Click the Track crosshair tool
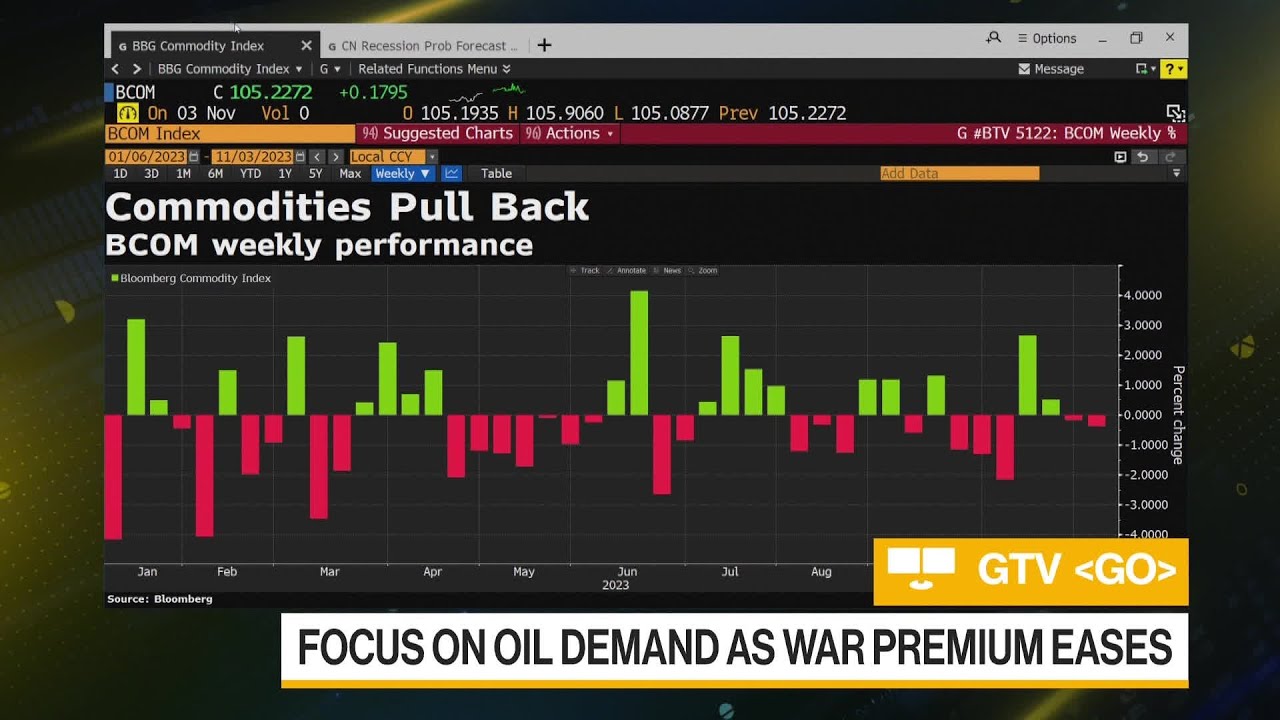This screenshot has height=720, width=1280. coord(585,270)
